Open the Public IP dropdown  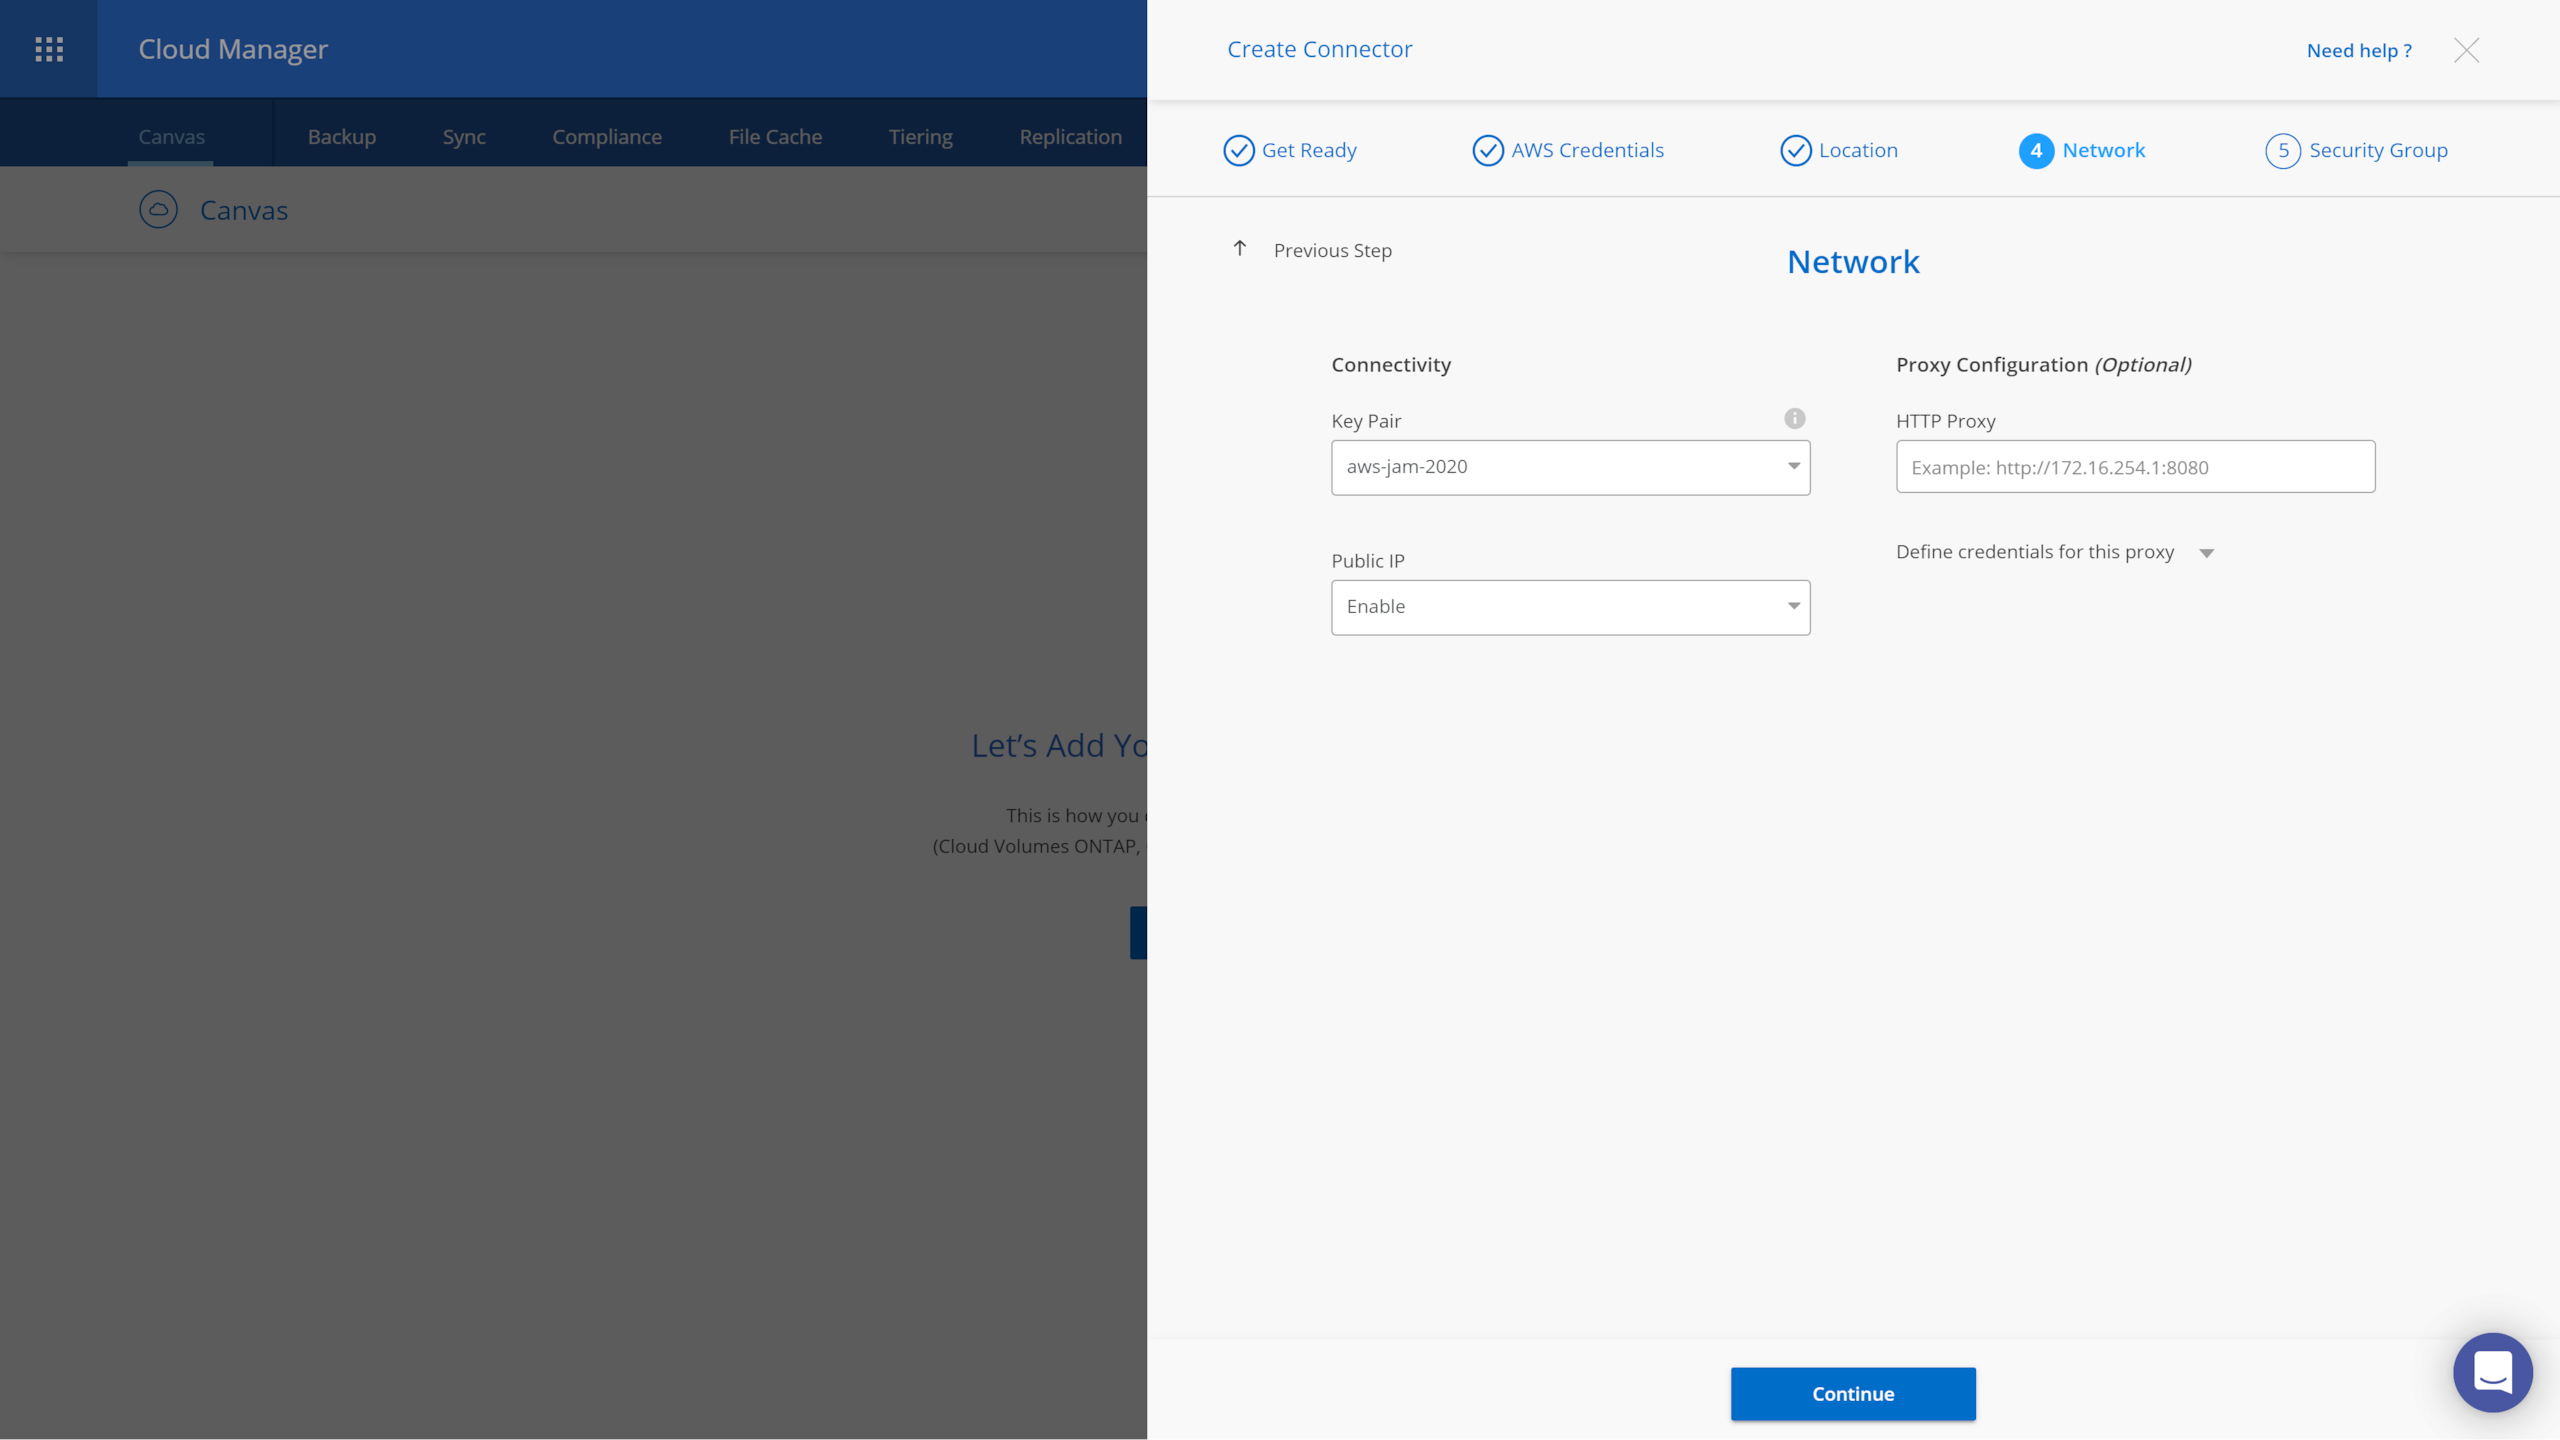point(1570,607)
